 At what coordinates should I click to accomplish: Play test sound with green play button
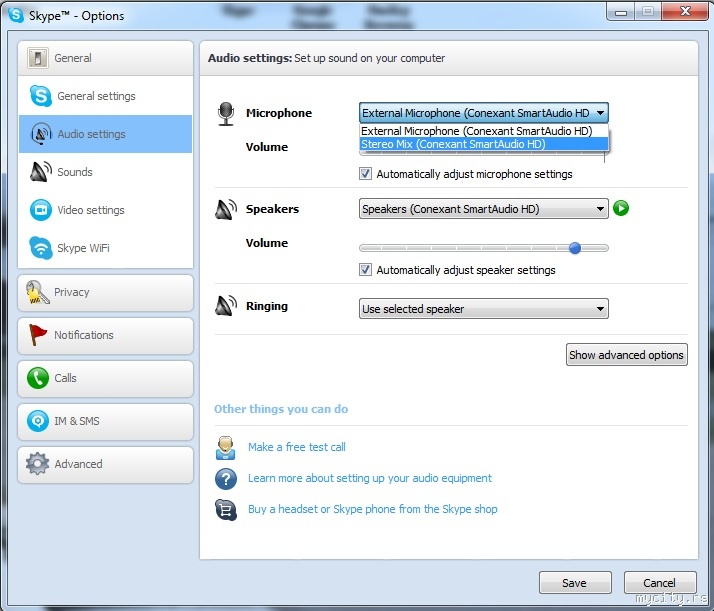tap(621, 208)
